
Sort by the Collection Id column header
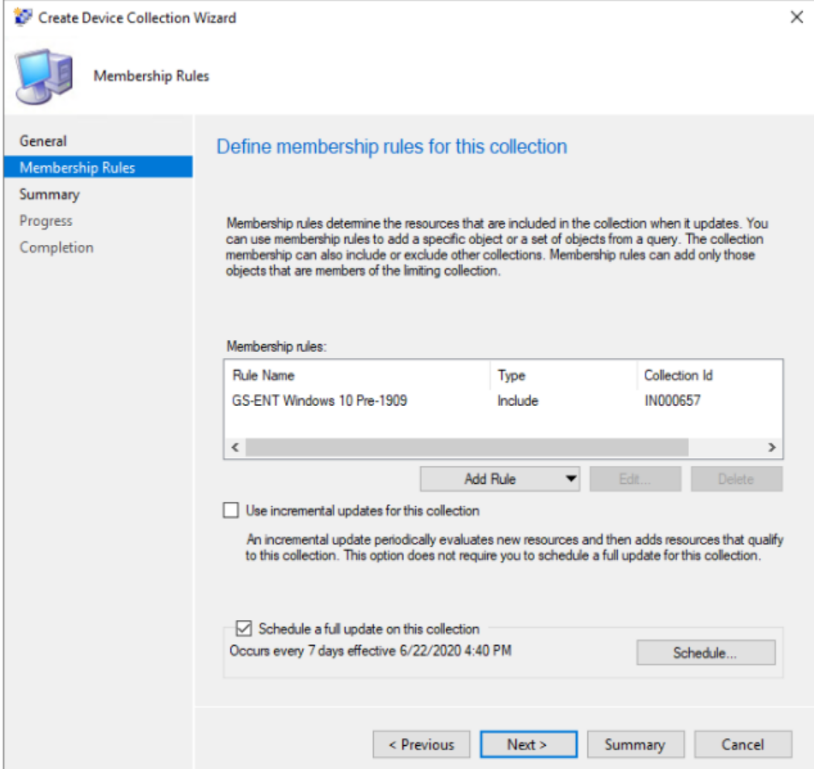(709, 375)
